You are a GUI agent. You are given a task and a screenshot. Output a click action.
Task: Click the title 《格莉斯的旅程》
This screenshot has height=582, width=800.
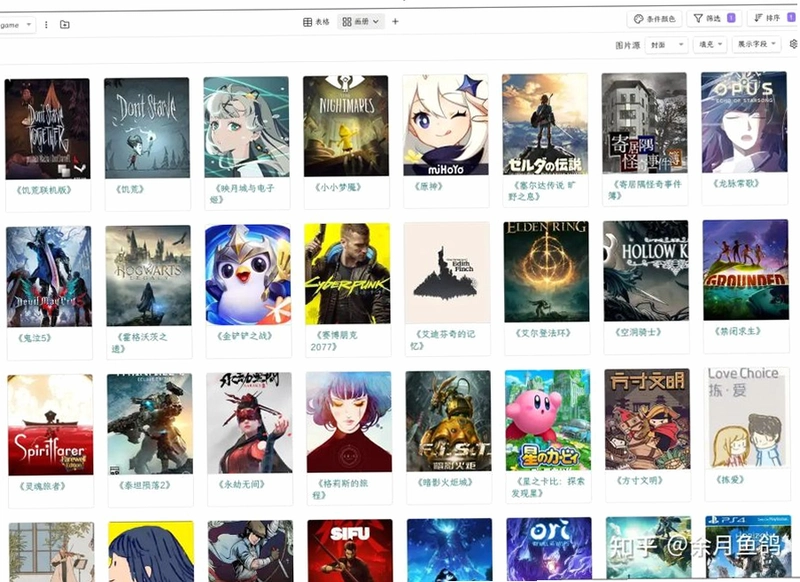342,489
